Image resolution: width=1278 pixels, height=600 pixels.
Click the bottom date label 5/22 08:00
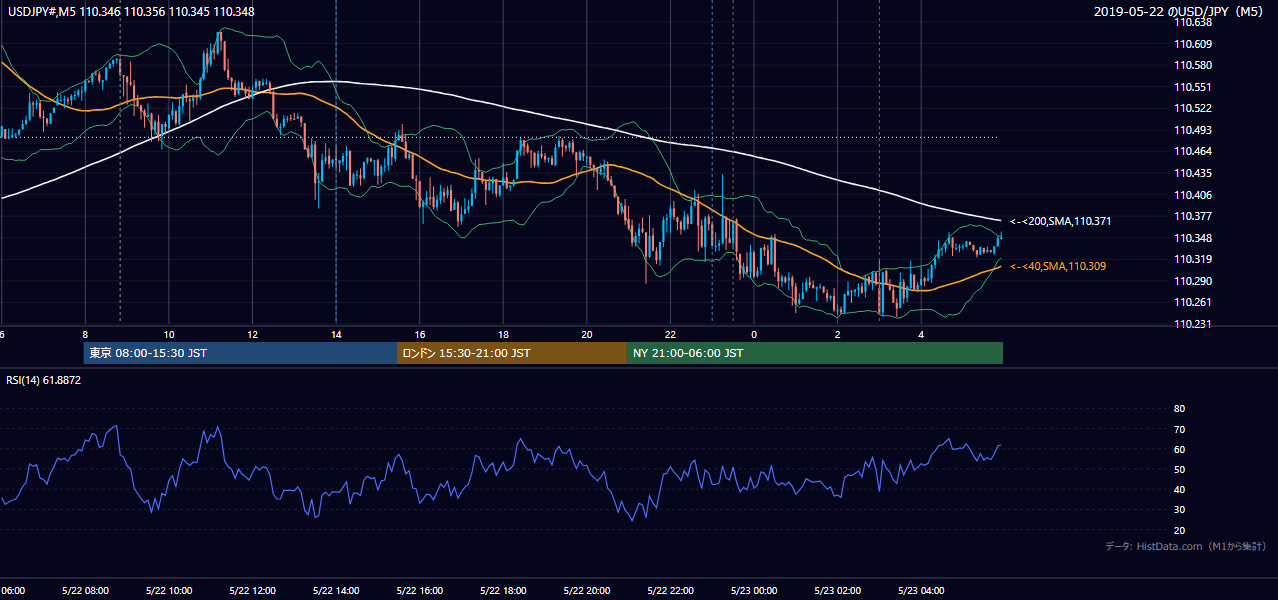point(85,591)
